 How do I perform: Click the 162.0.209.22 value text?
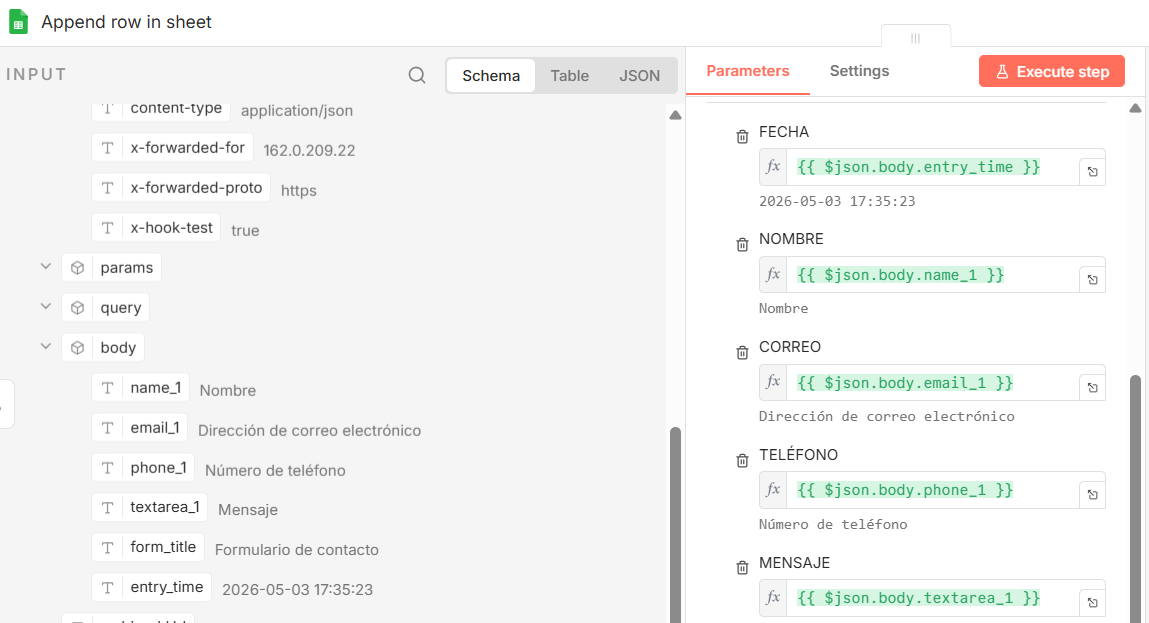[309, 150]
